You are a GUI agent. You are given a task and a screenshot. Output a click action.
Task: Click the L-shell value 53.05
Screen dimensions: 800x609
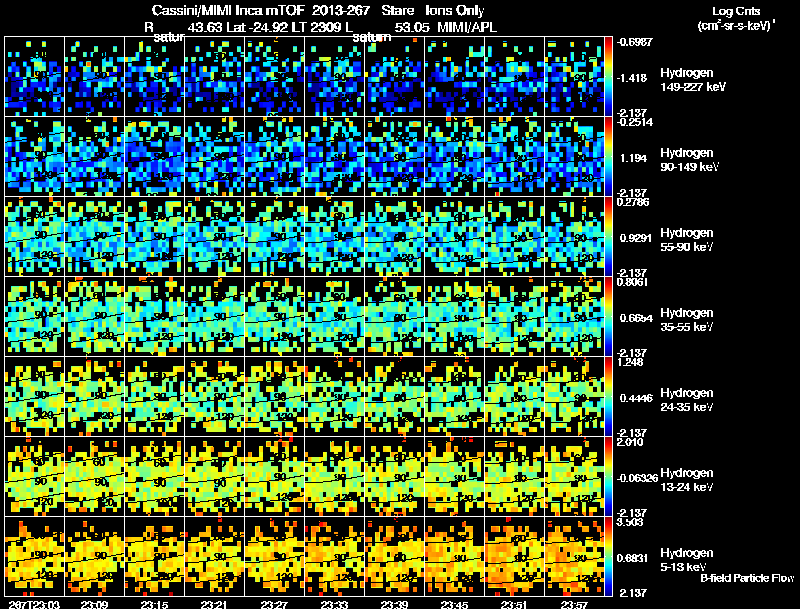pos(412,27)
